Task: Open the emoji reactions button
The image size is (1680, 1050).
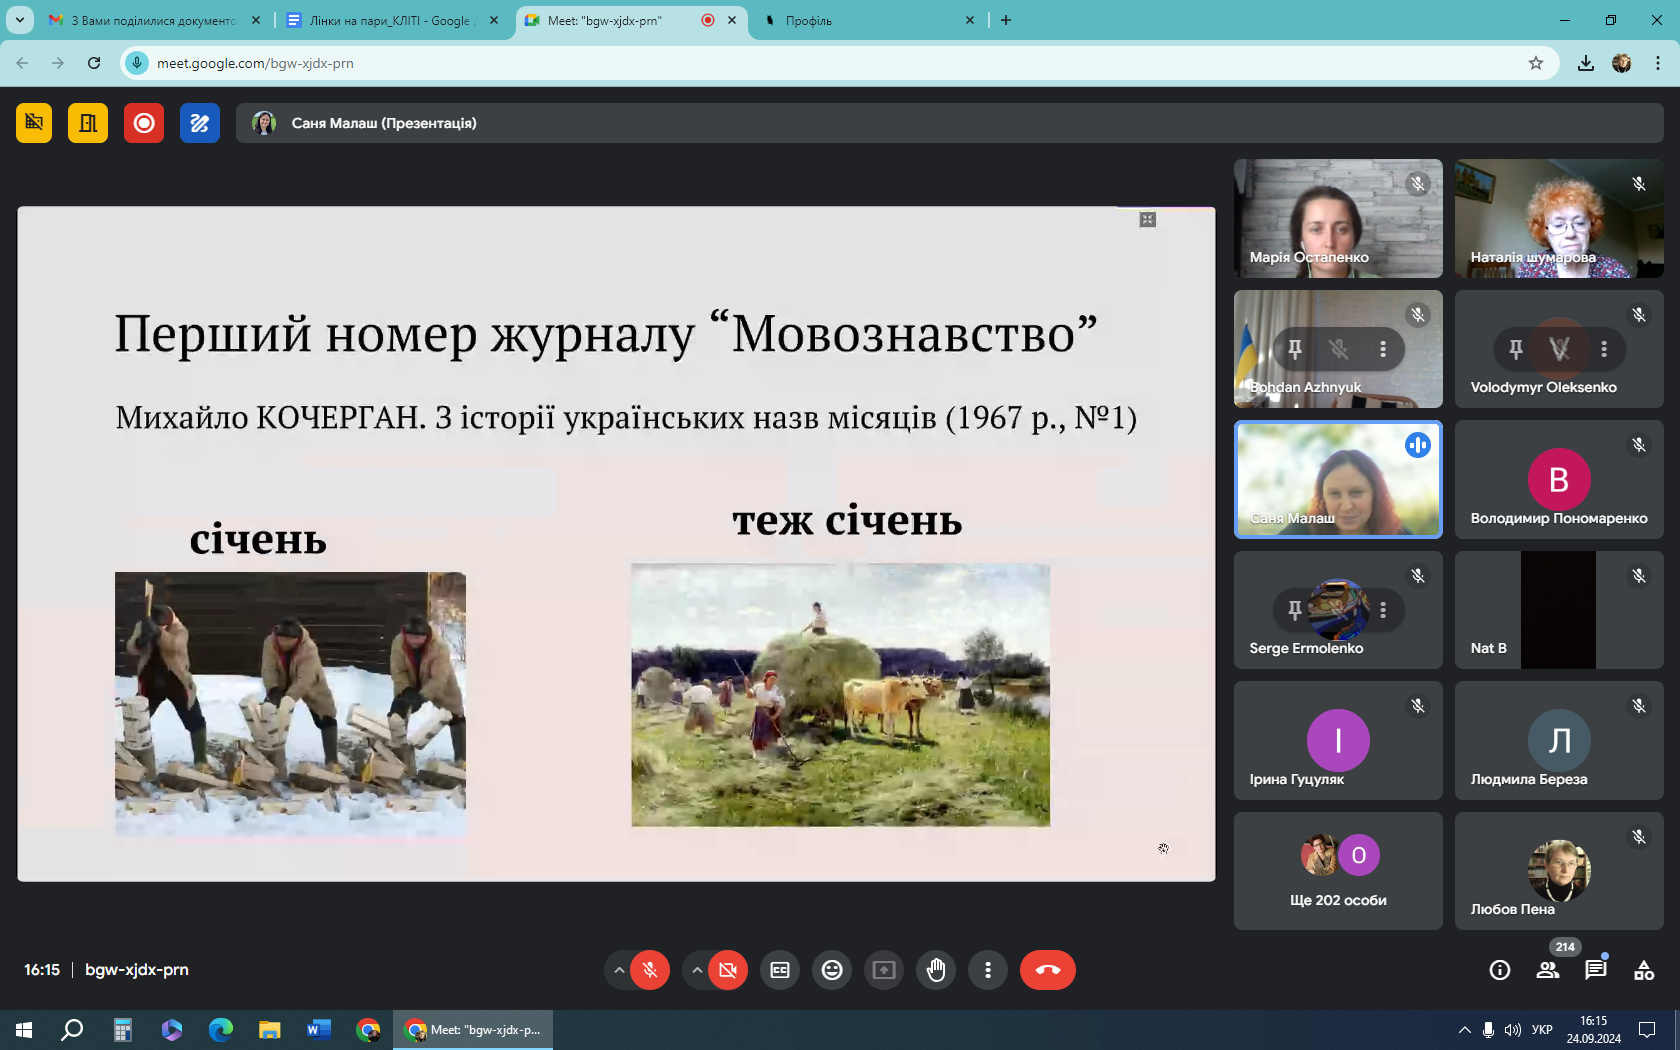Action: (x=832, y=970)
